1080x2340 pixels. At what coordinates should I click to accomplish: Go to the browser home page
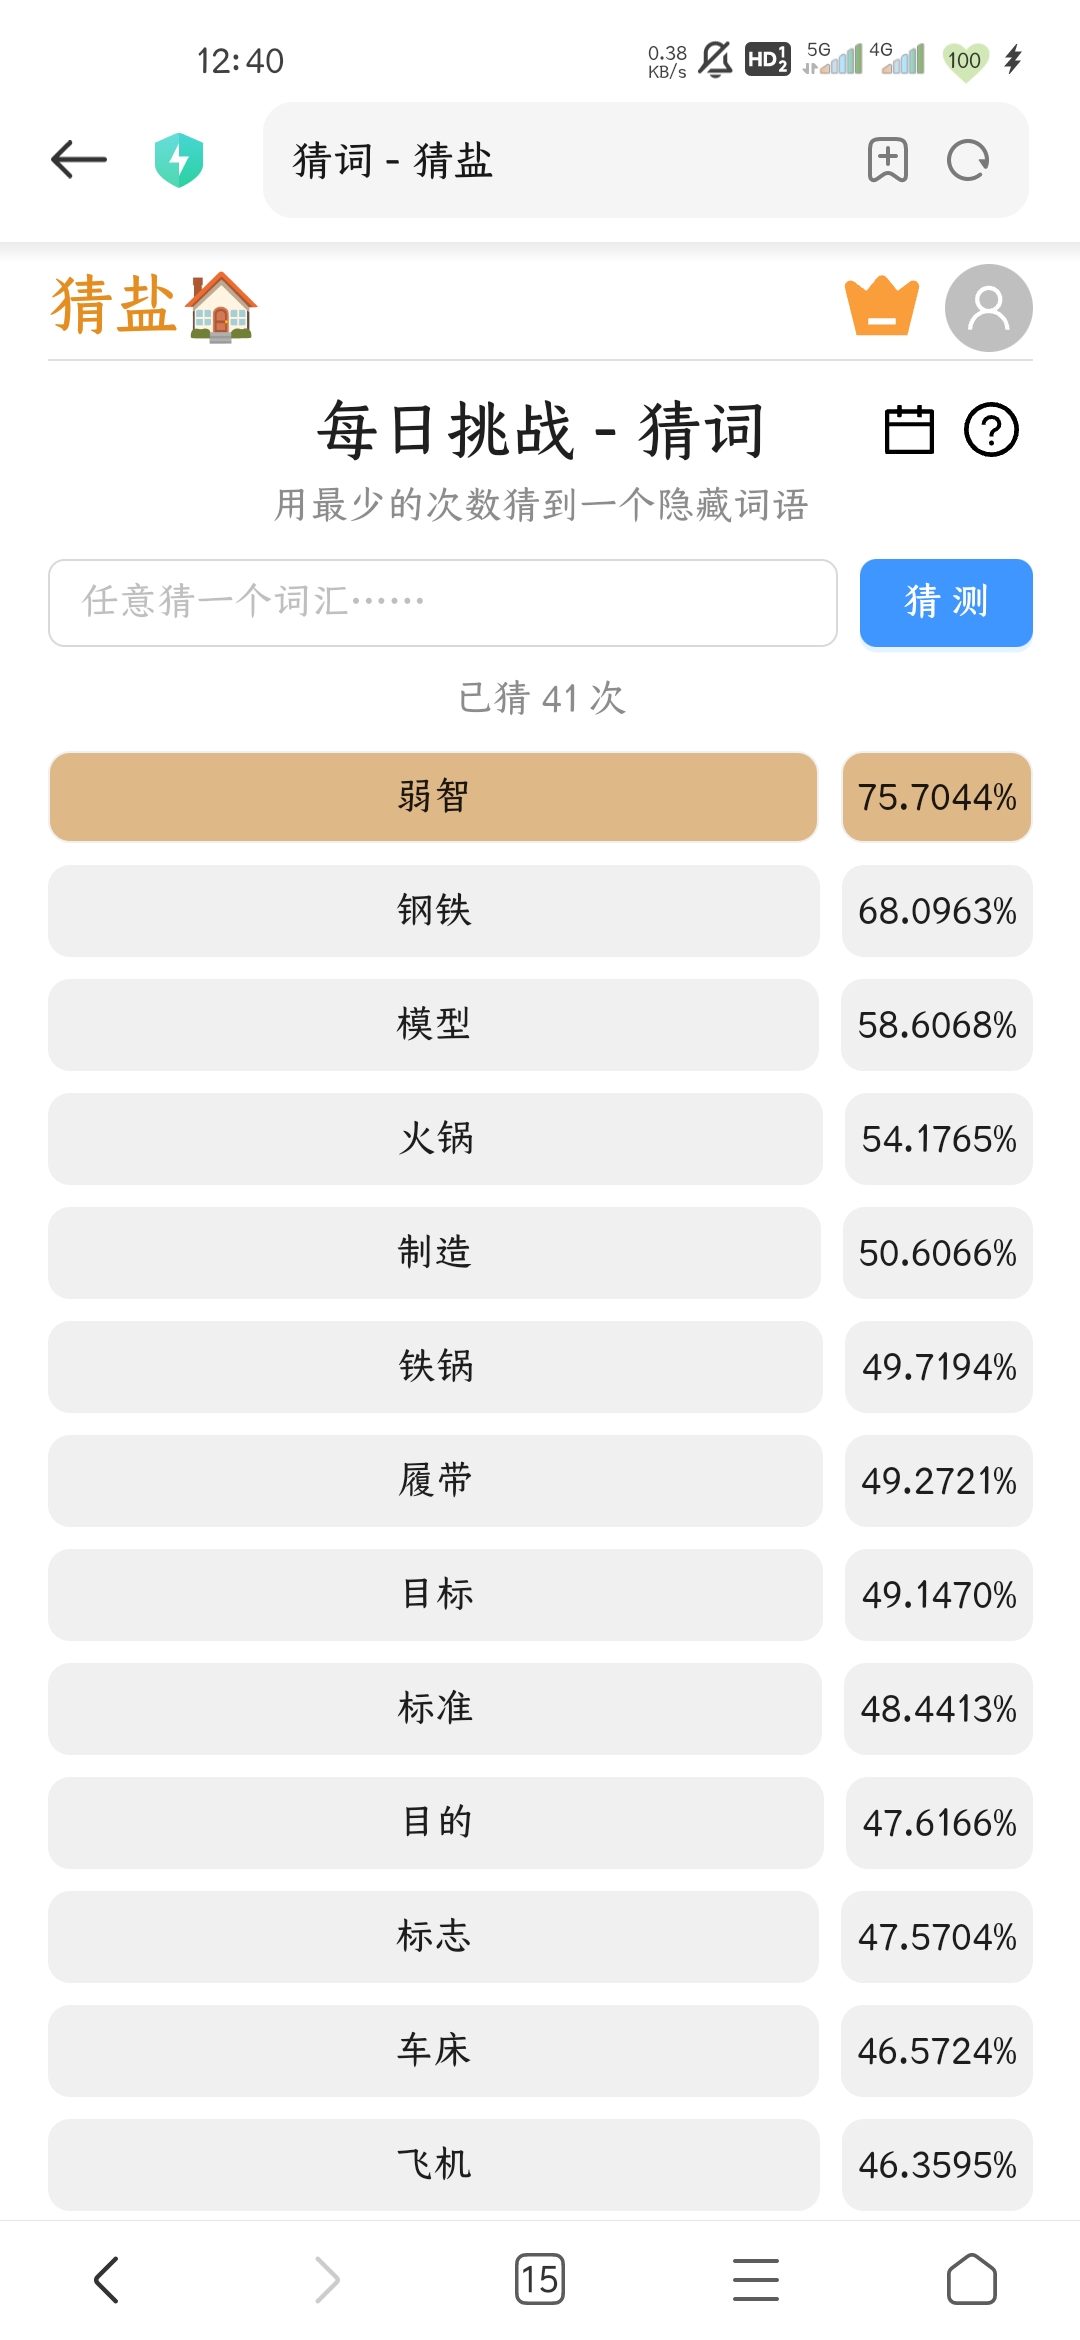[971, 2279]
